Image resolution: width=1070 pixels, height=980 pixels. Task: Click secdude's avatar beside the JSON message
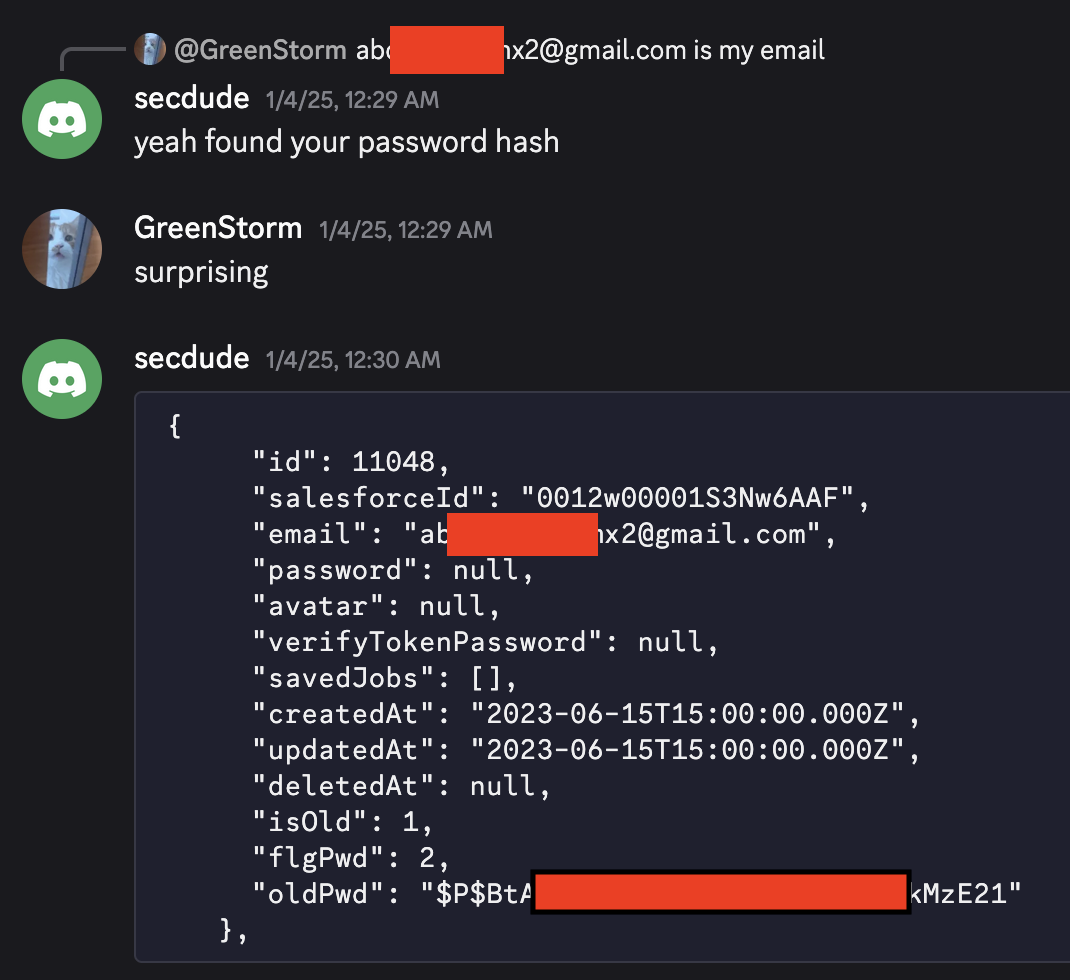62,379
